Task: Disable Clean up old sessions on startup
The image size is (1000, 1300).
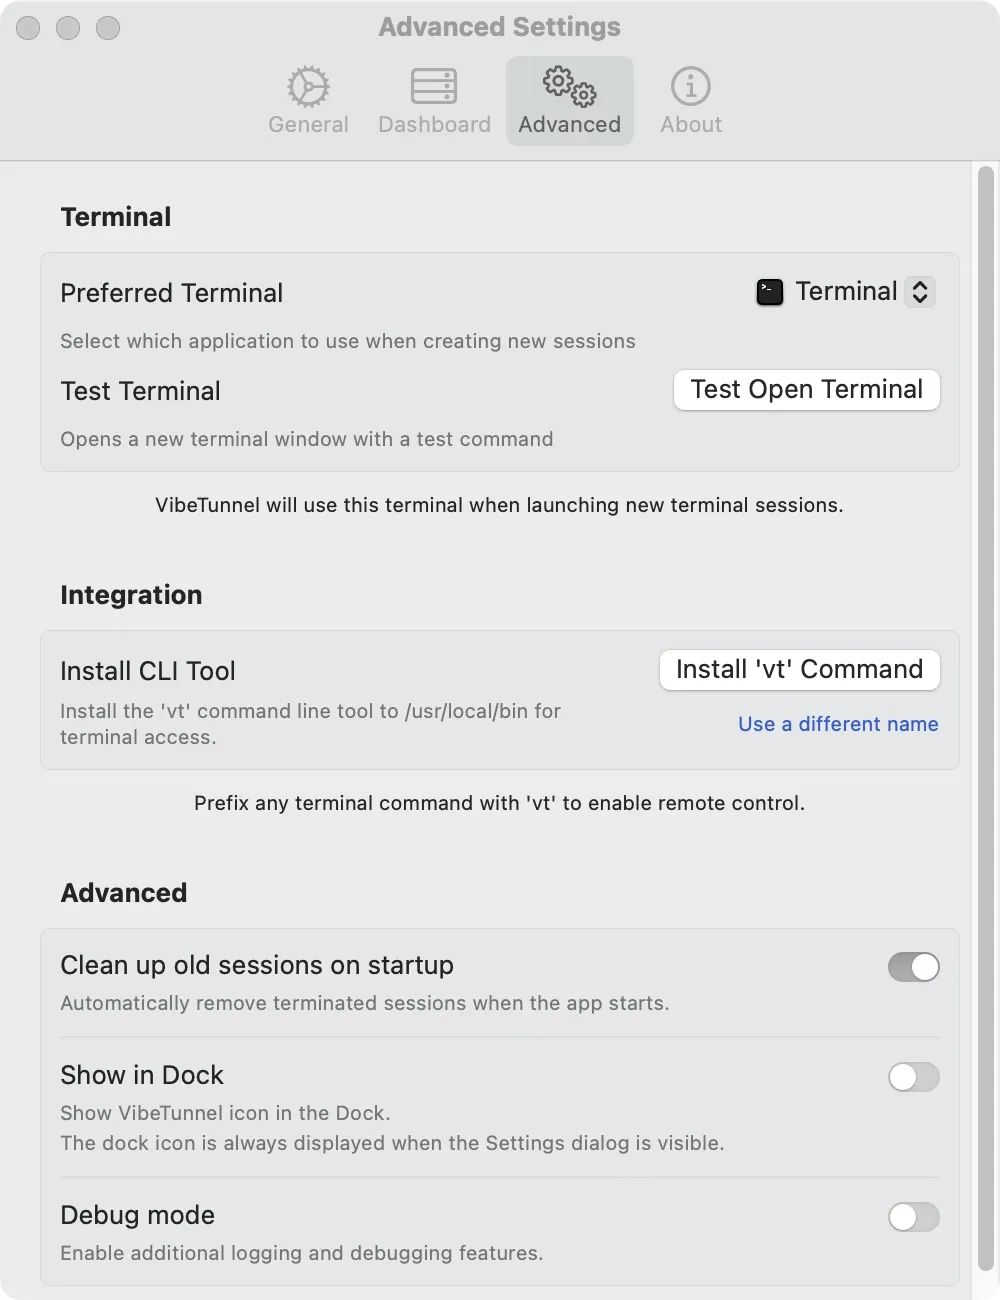Action: point(913,967)
